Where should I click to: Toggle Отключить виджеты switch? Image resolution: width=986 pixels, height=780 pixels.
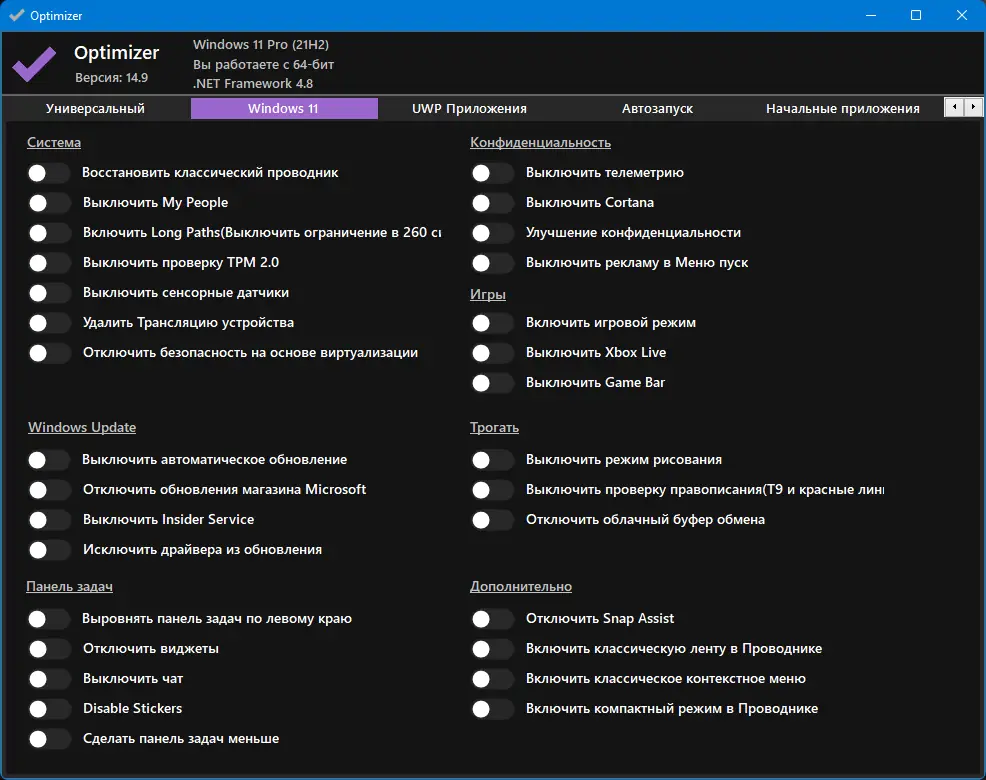pyautogui.click(x=48, y=649)
